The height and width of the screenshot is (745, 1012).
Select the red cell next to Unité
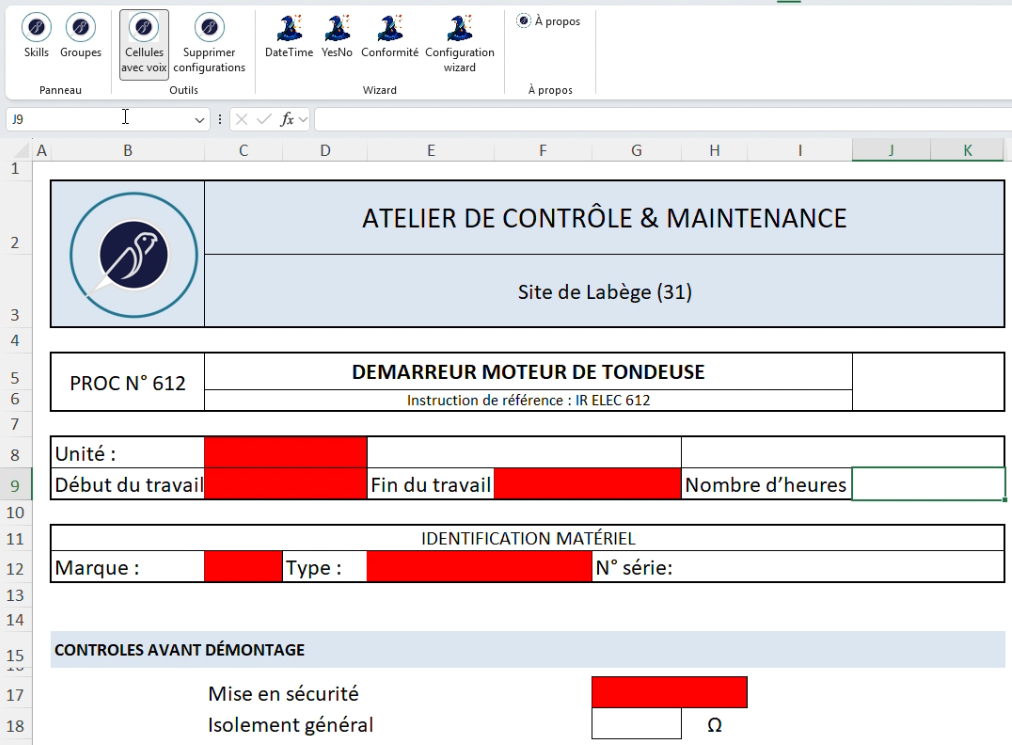pyautogui.click(x=285, y=452)
